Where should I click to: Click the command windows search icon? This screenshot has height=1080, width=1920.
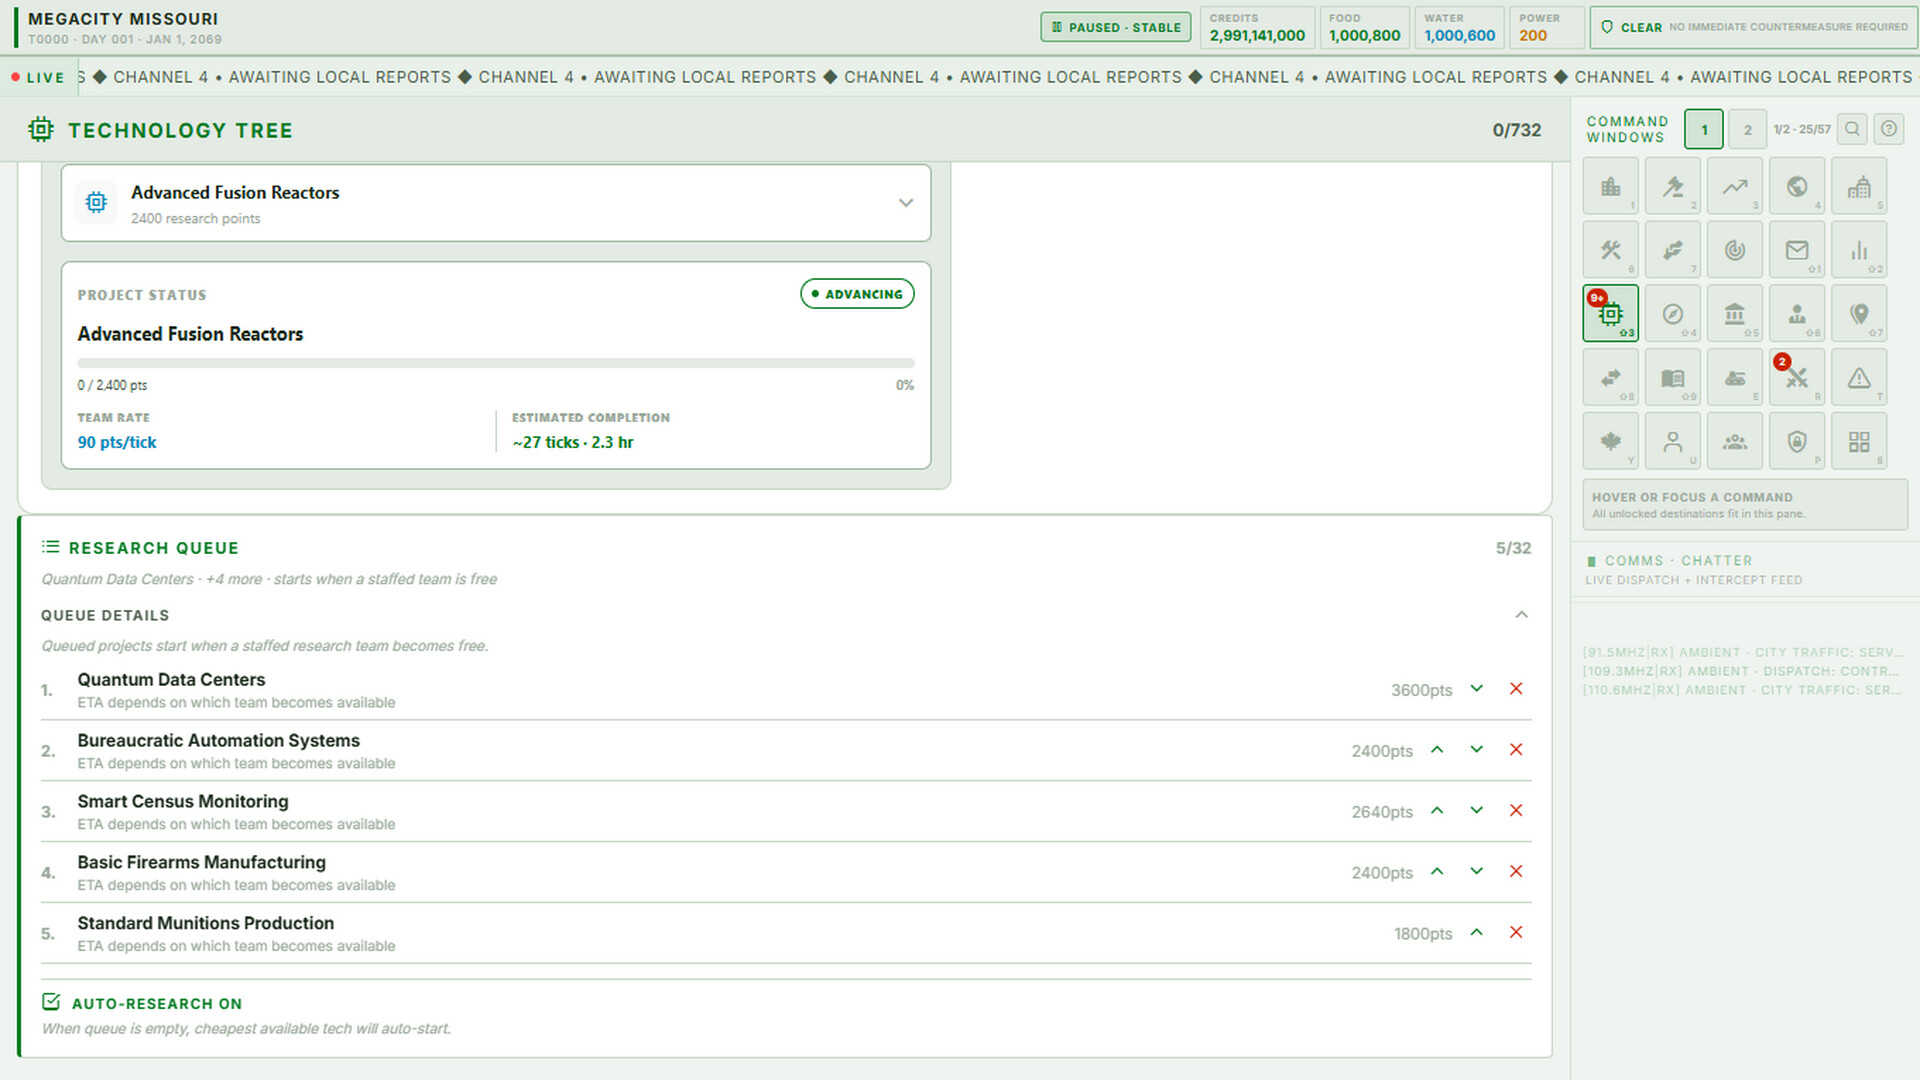[1852, 129]
